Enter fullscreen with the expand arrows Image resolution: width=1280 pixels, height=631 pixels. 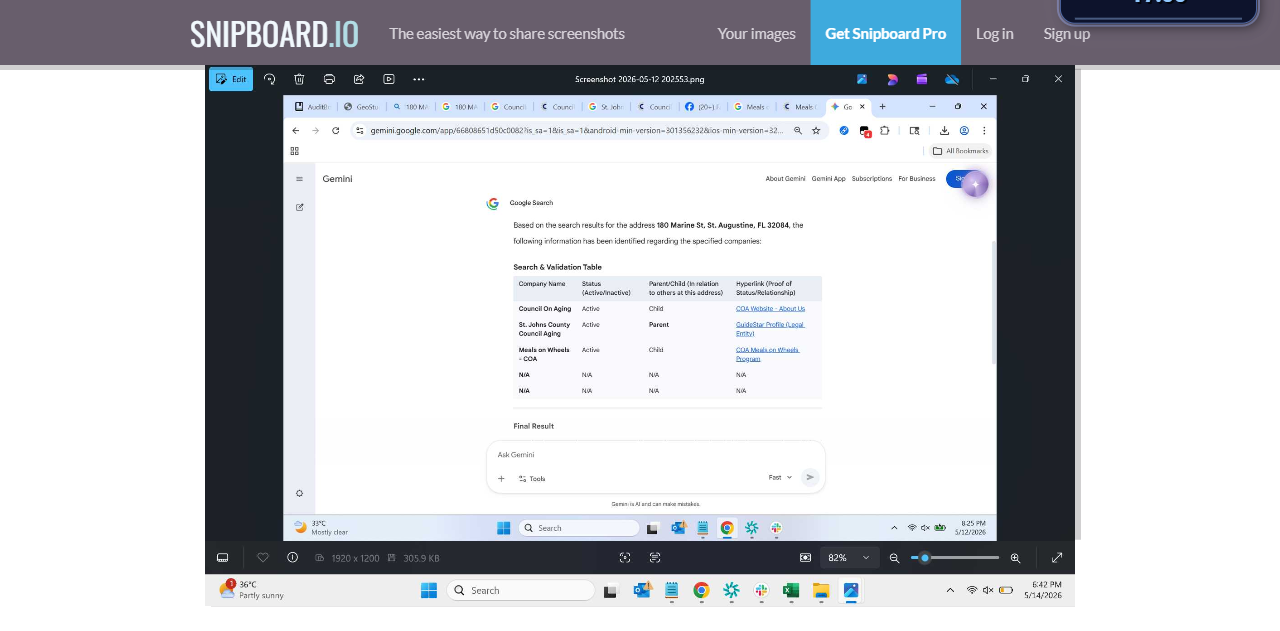[x=1057, y=558]
